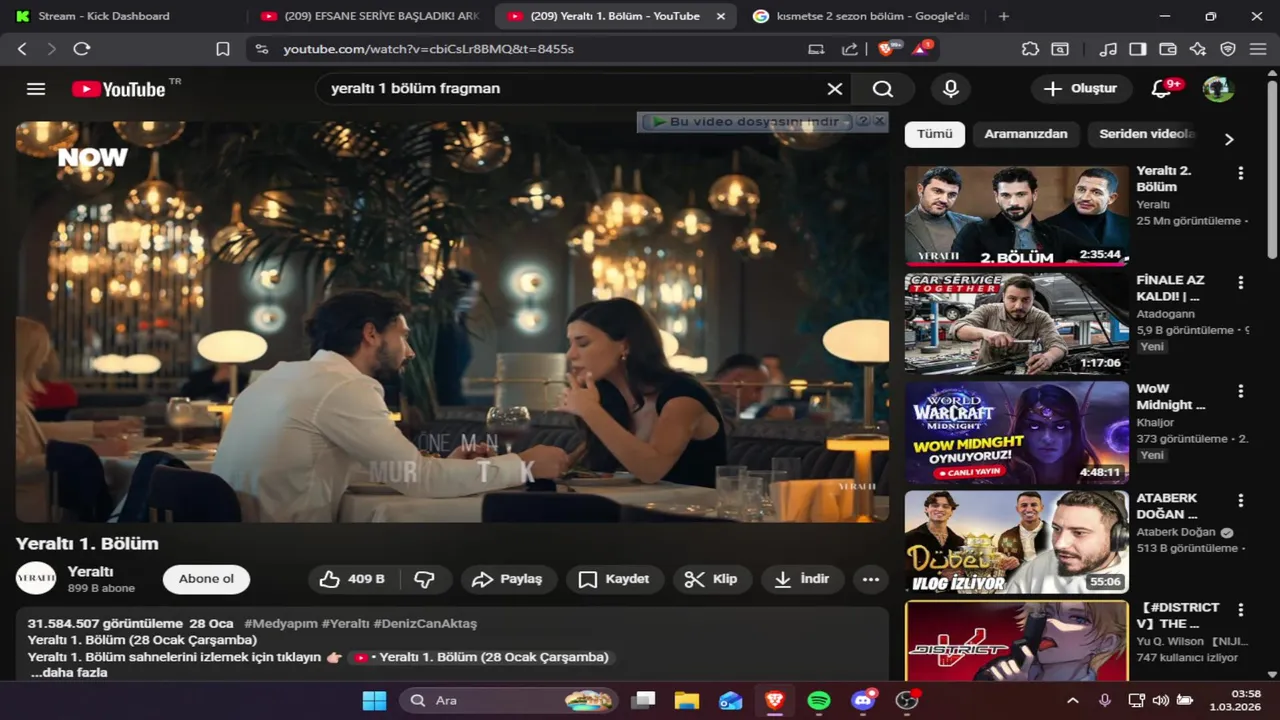
Task: Open Leo AI sparkle icon
Action: tap(1197, 49)
